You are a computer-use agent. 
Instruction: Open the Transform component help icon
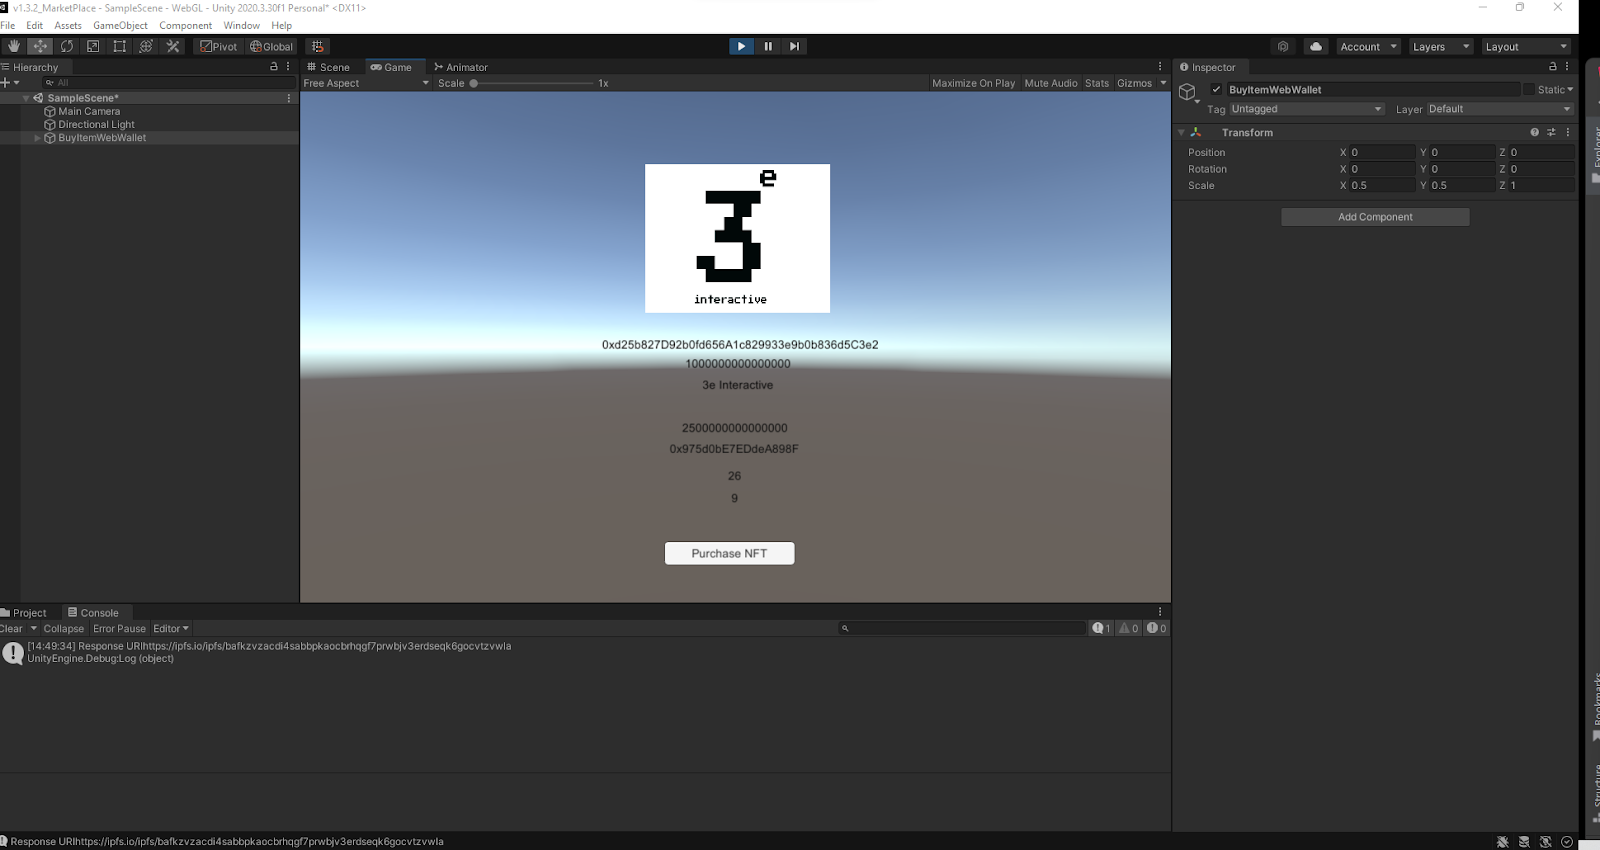1535,132
